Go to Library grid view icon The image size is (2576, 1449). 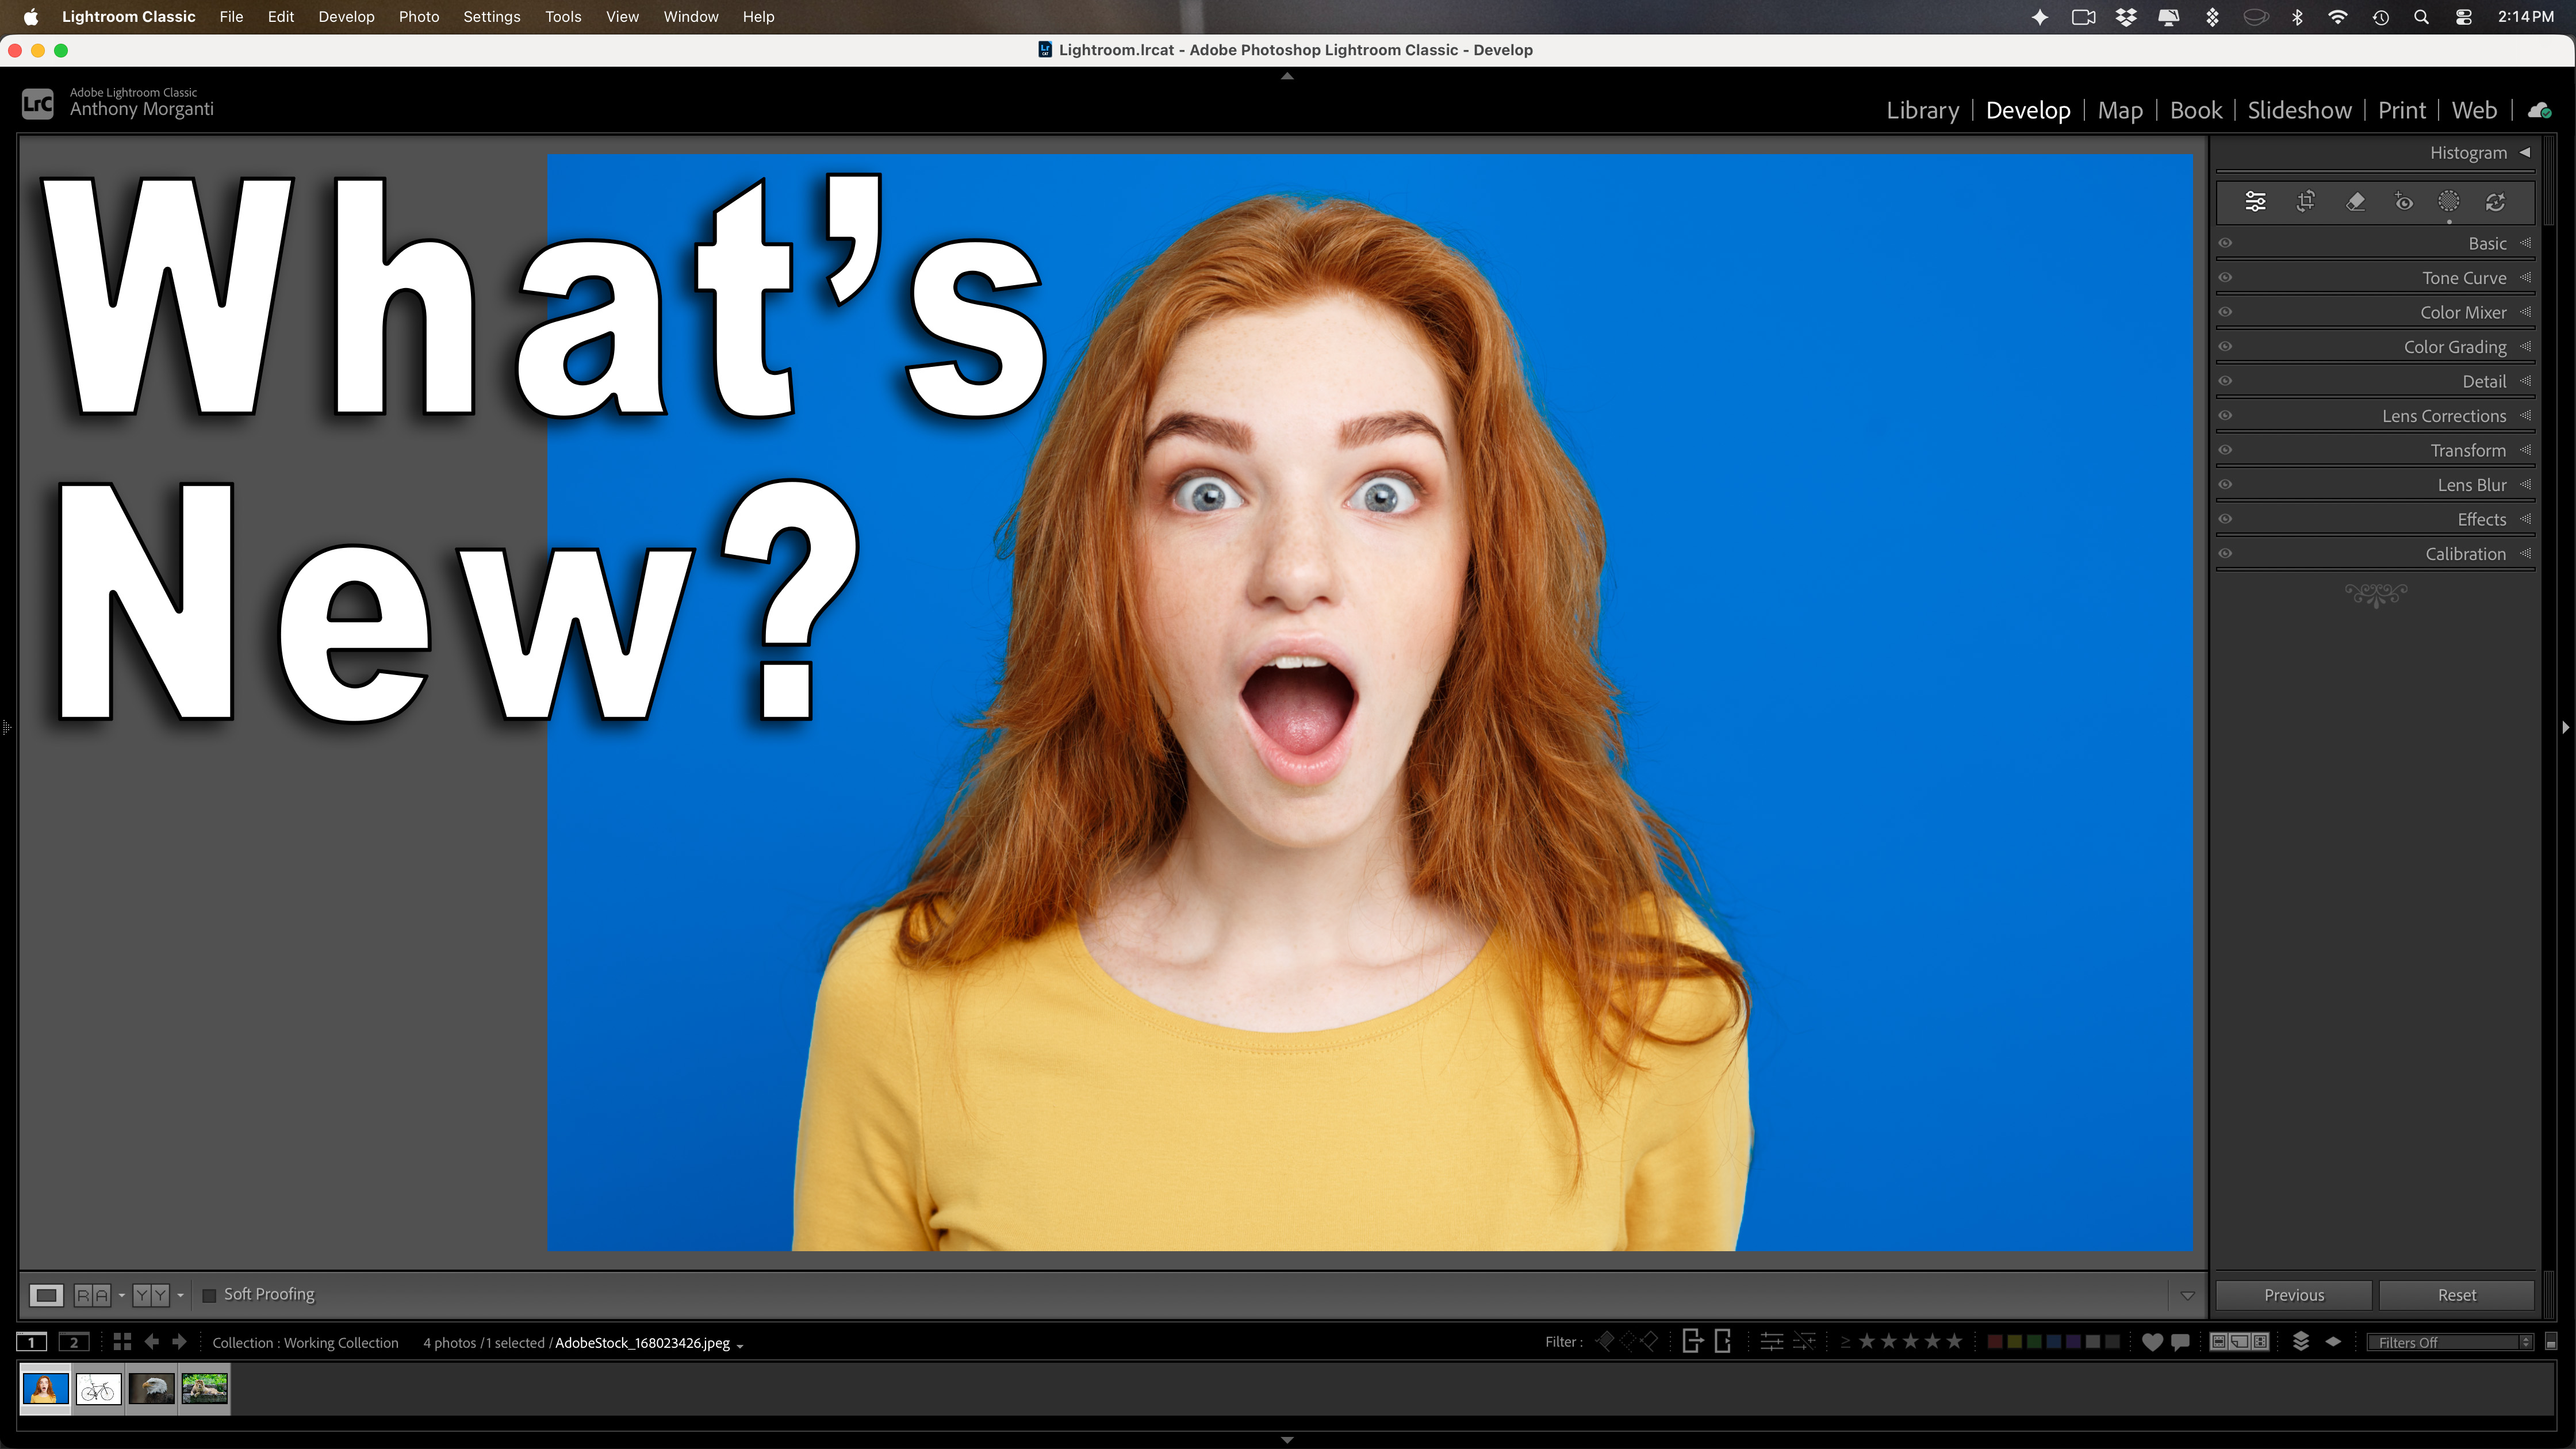[122, 1342]
